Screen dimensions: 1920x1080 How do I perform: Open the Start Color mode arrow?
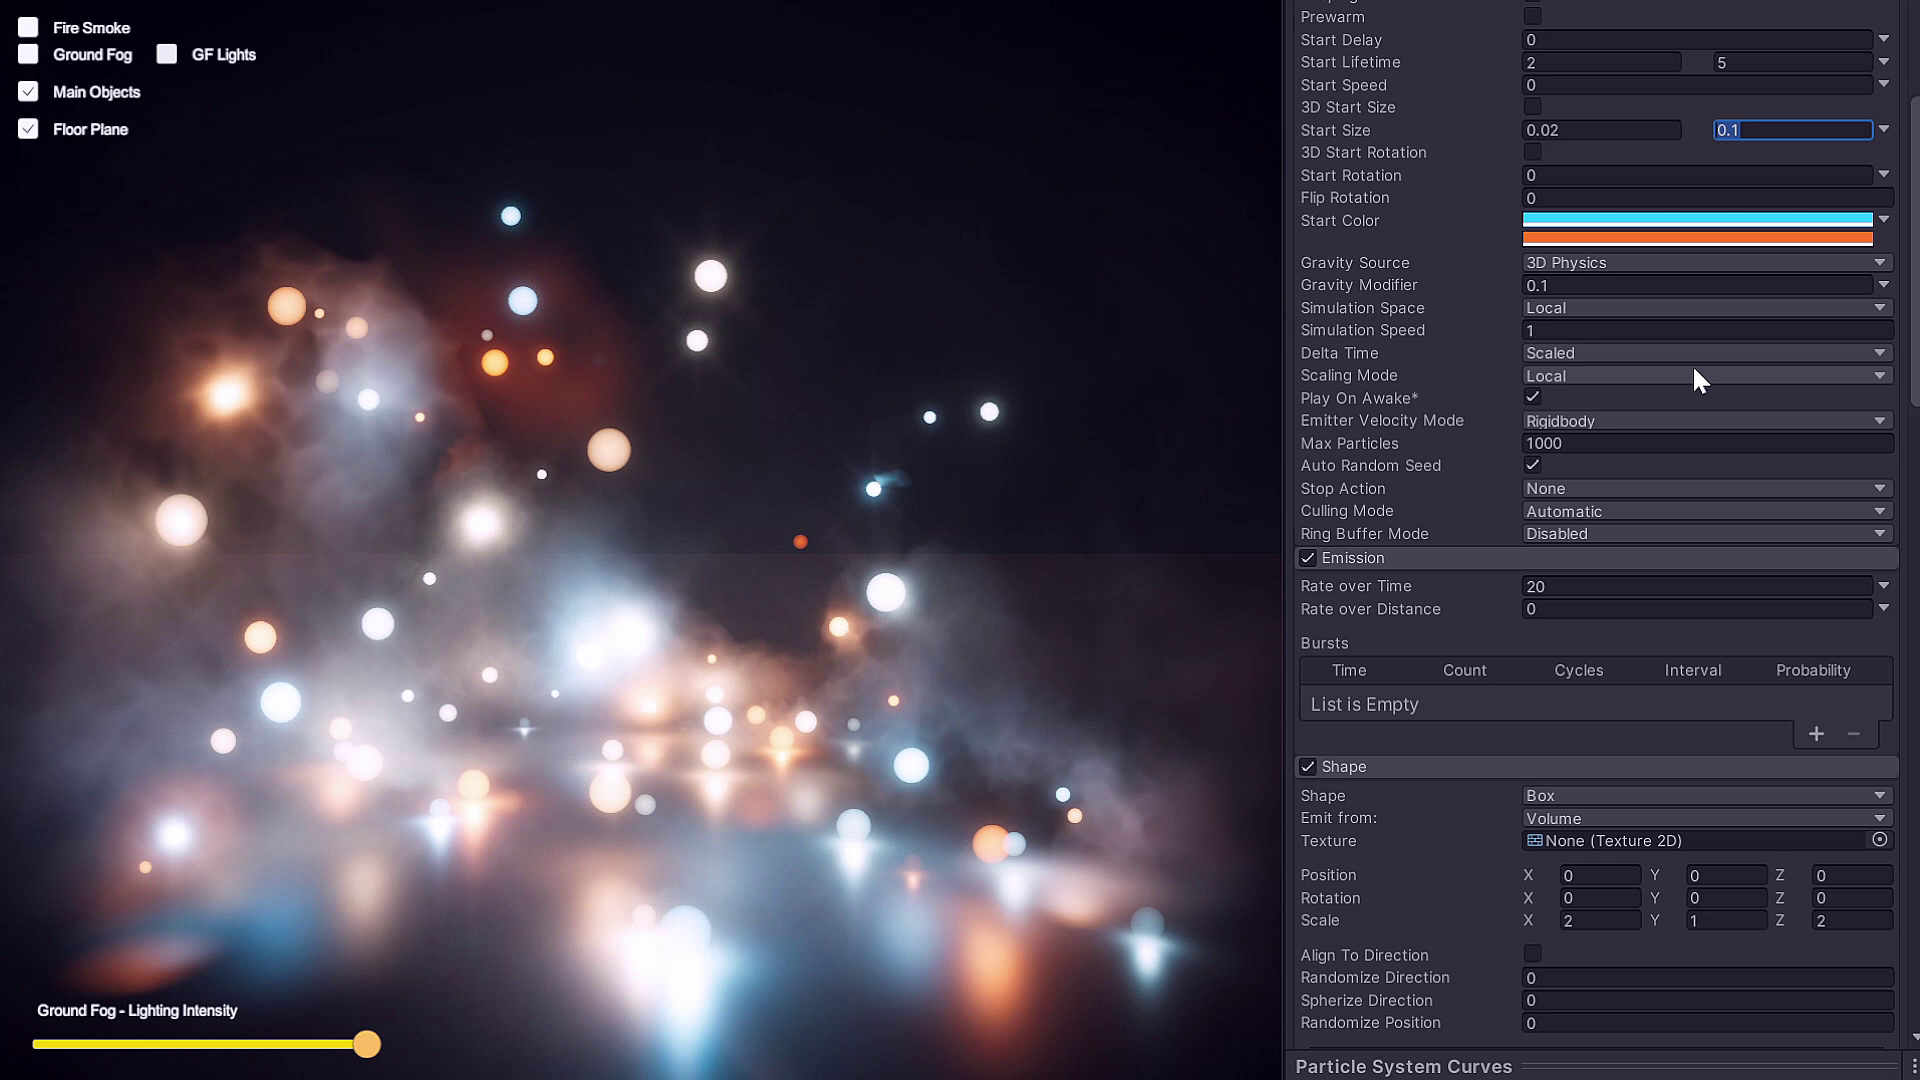[1884, 219]
